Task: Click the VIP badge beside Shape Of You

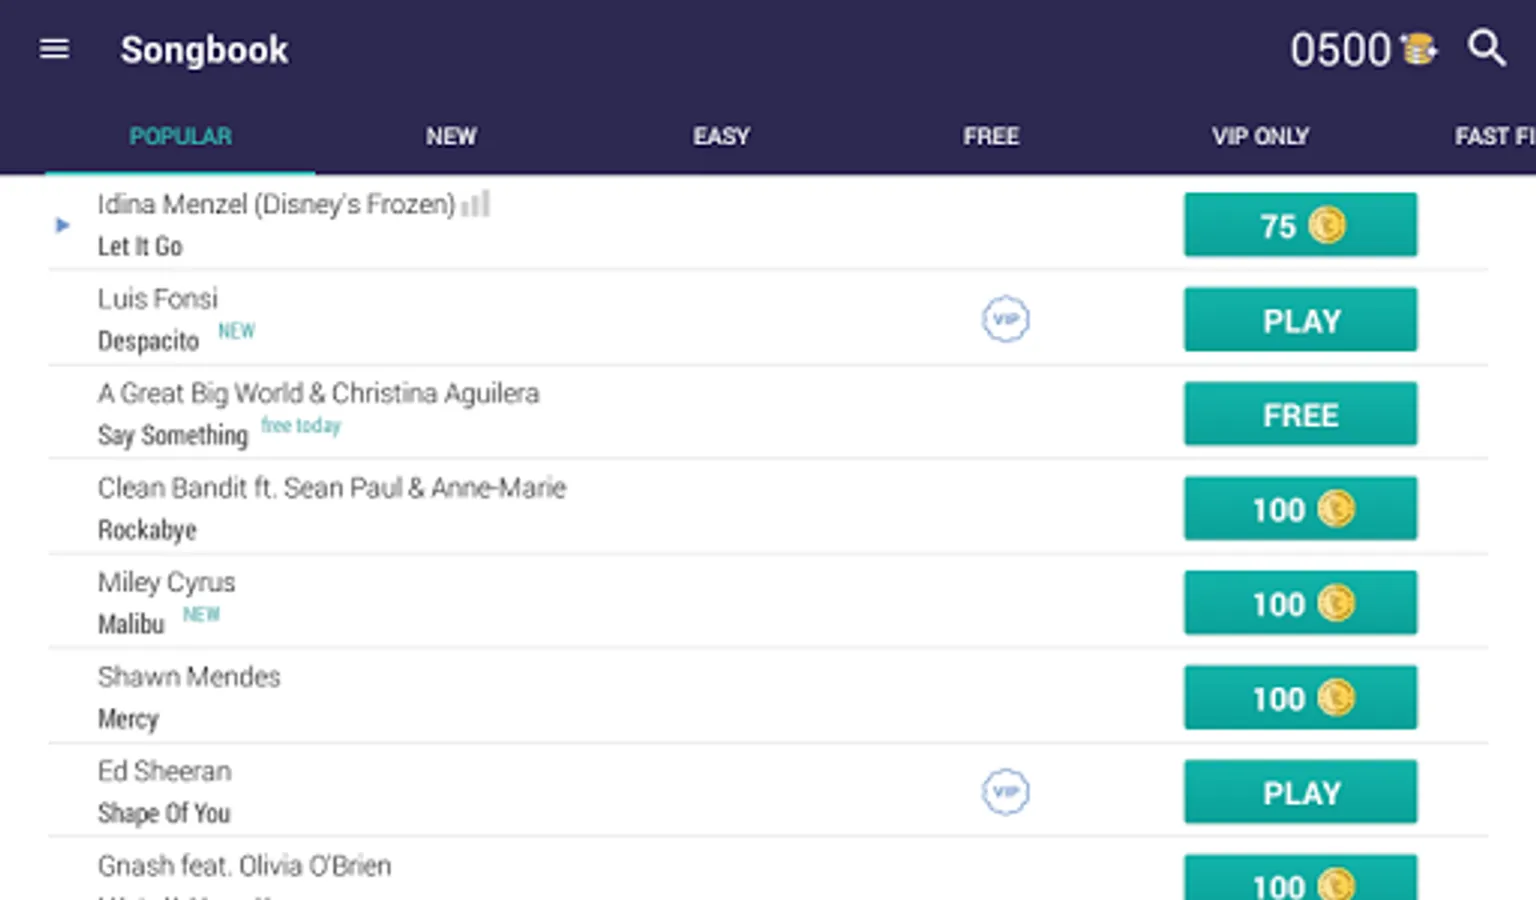Action: coord(1005,791)
